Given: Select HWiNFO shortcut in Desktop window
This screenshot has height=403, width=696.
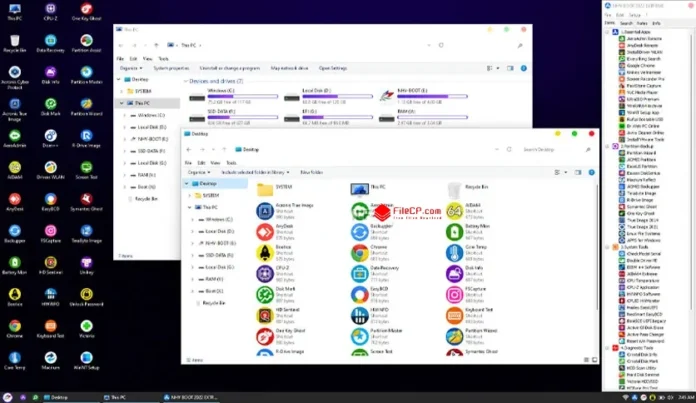Looking at the screenshot, I should click(x=369, y=315).
